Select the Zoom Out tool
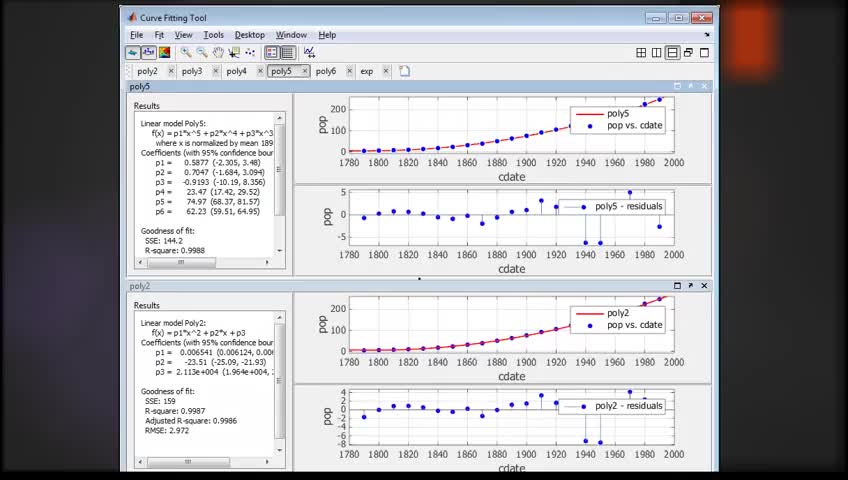 click(x=202, y=52)
